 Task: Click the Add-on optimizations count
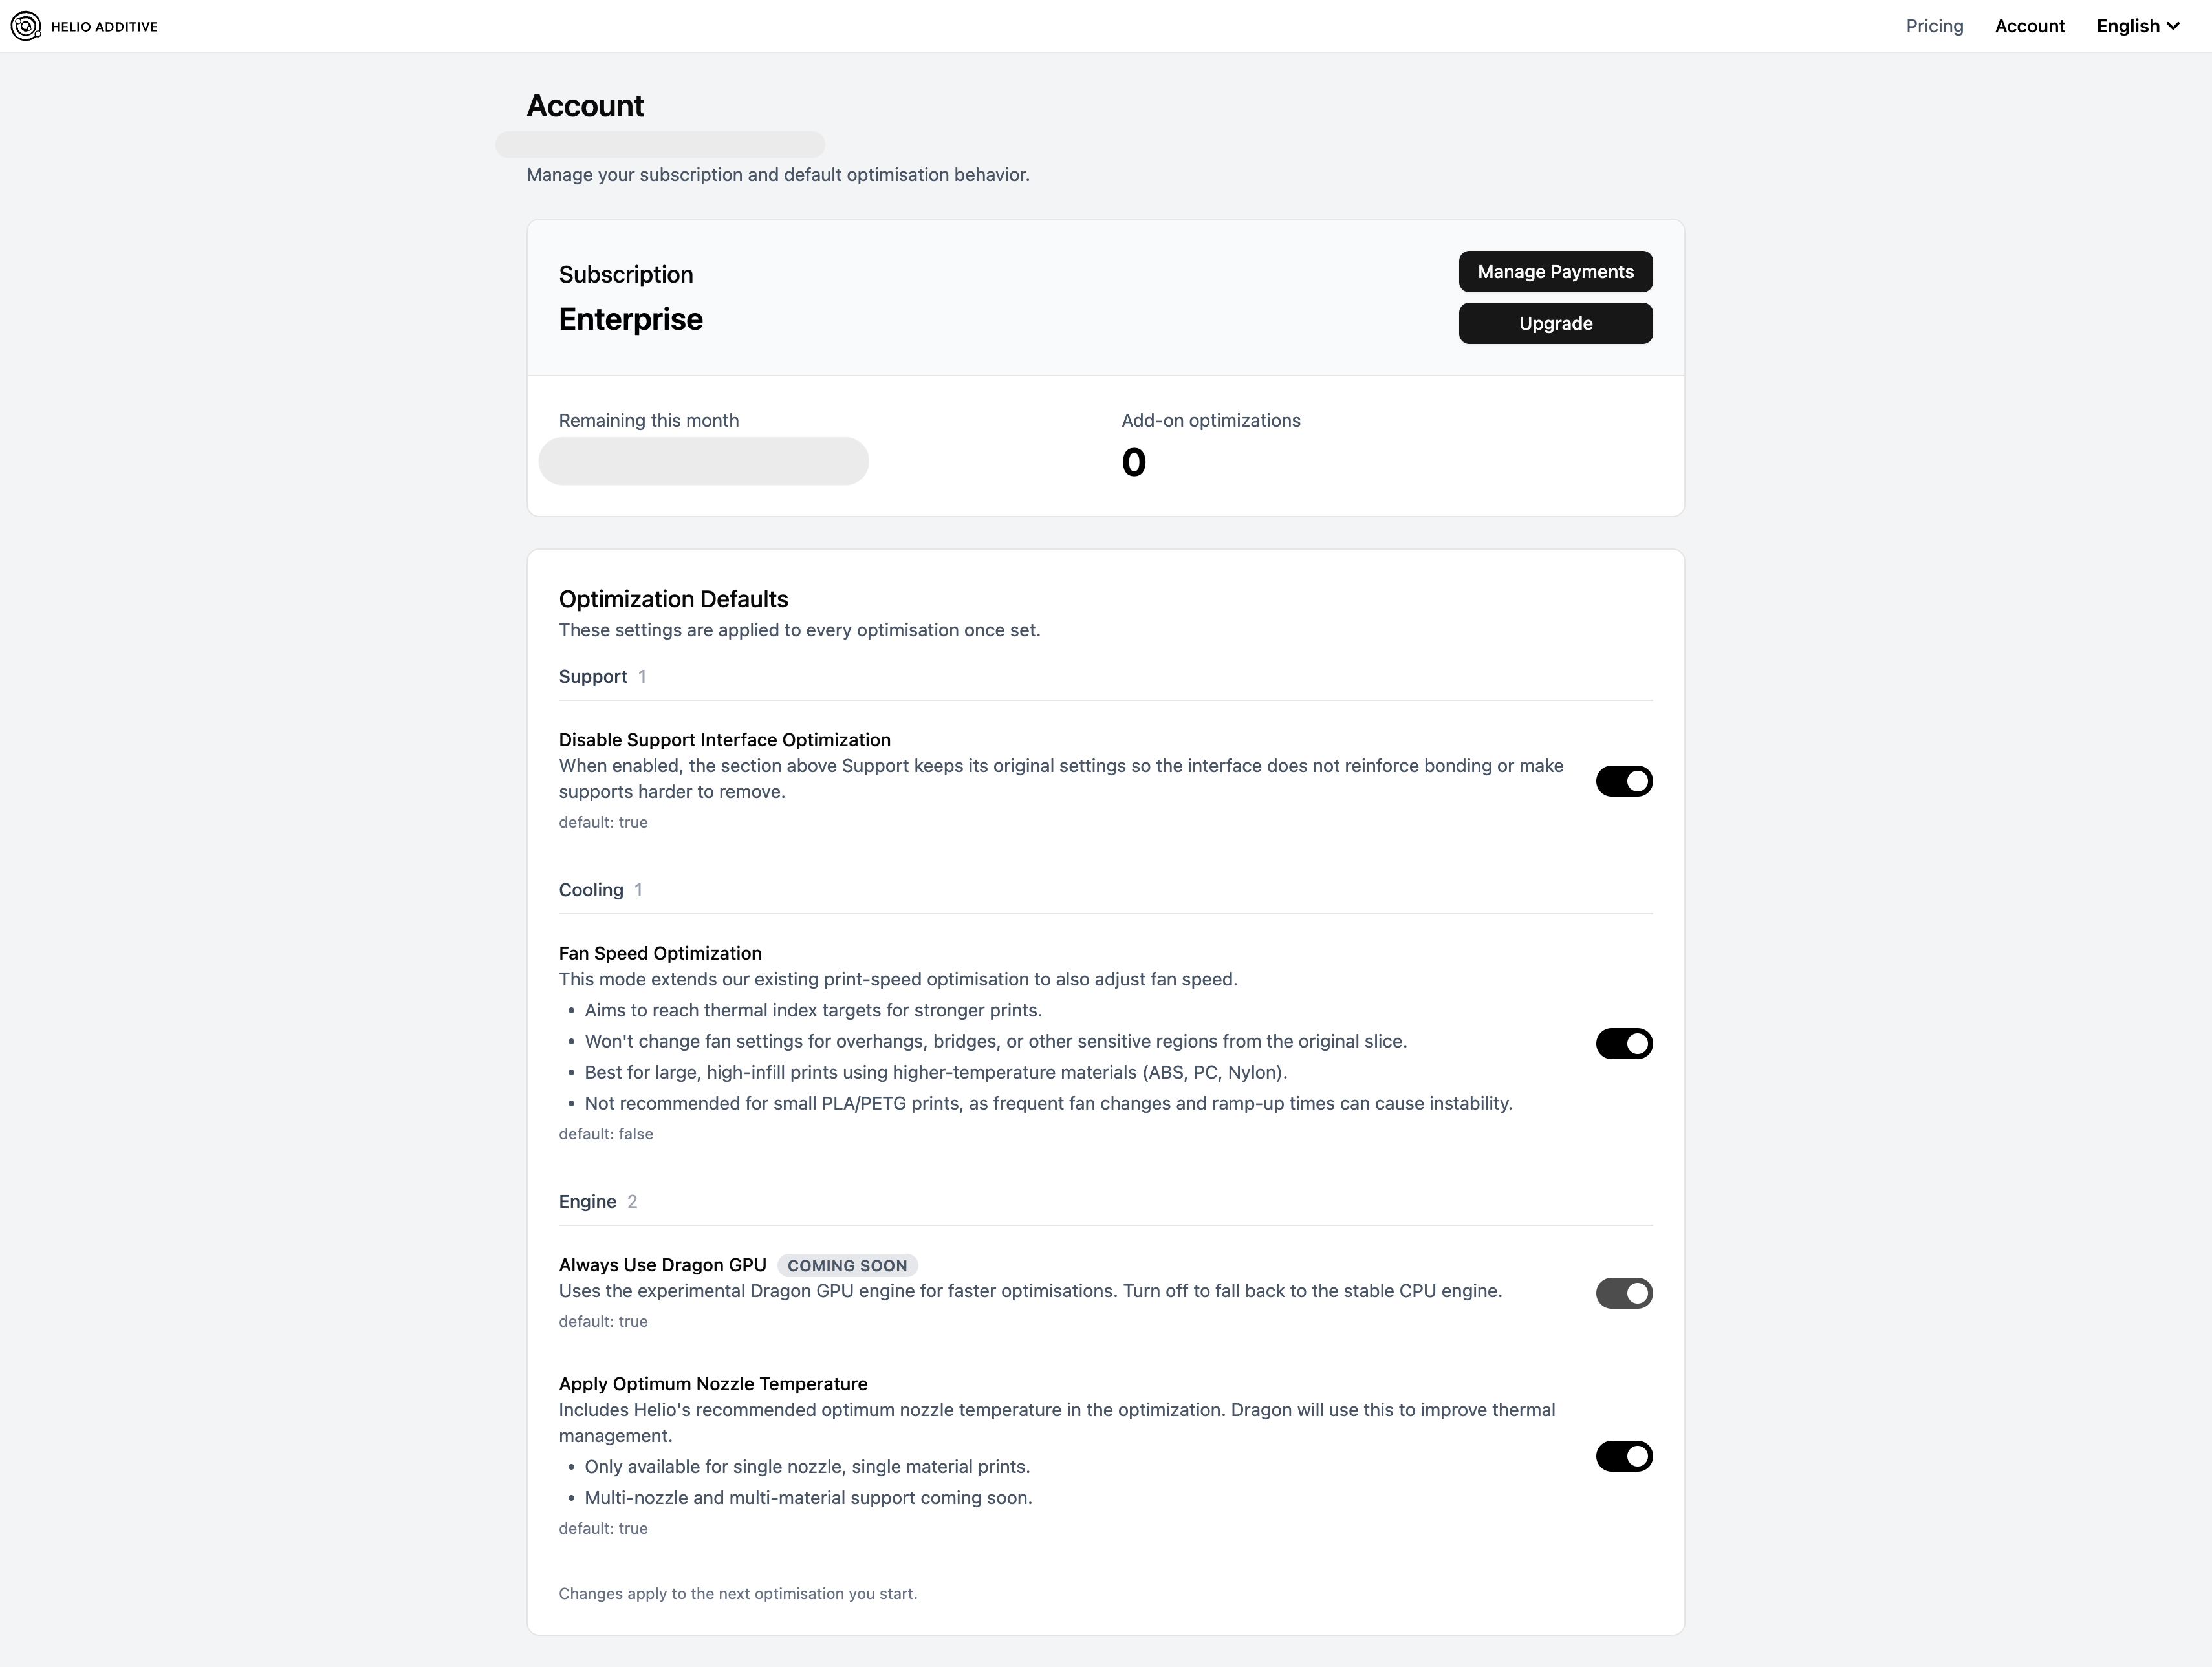[x=1133, y=462]
